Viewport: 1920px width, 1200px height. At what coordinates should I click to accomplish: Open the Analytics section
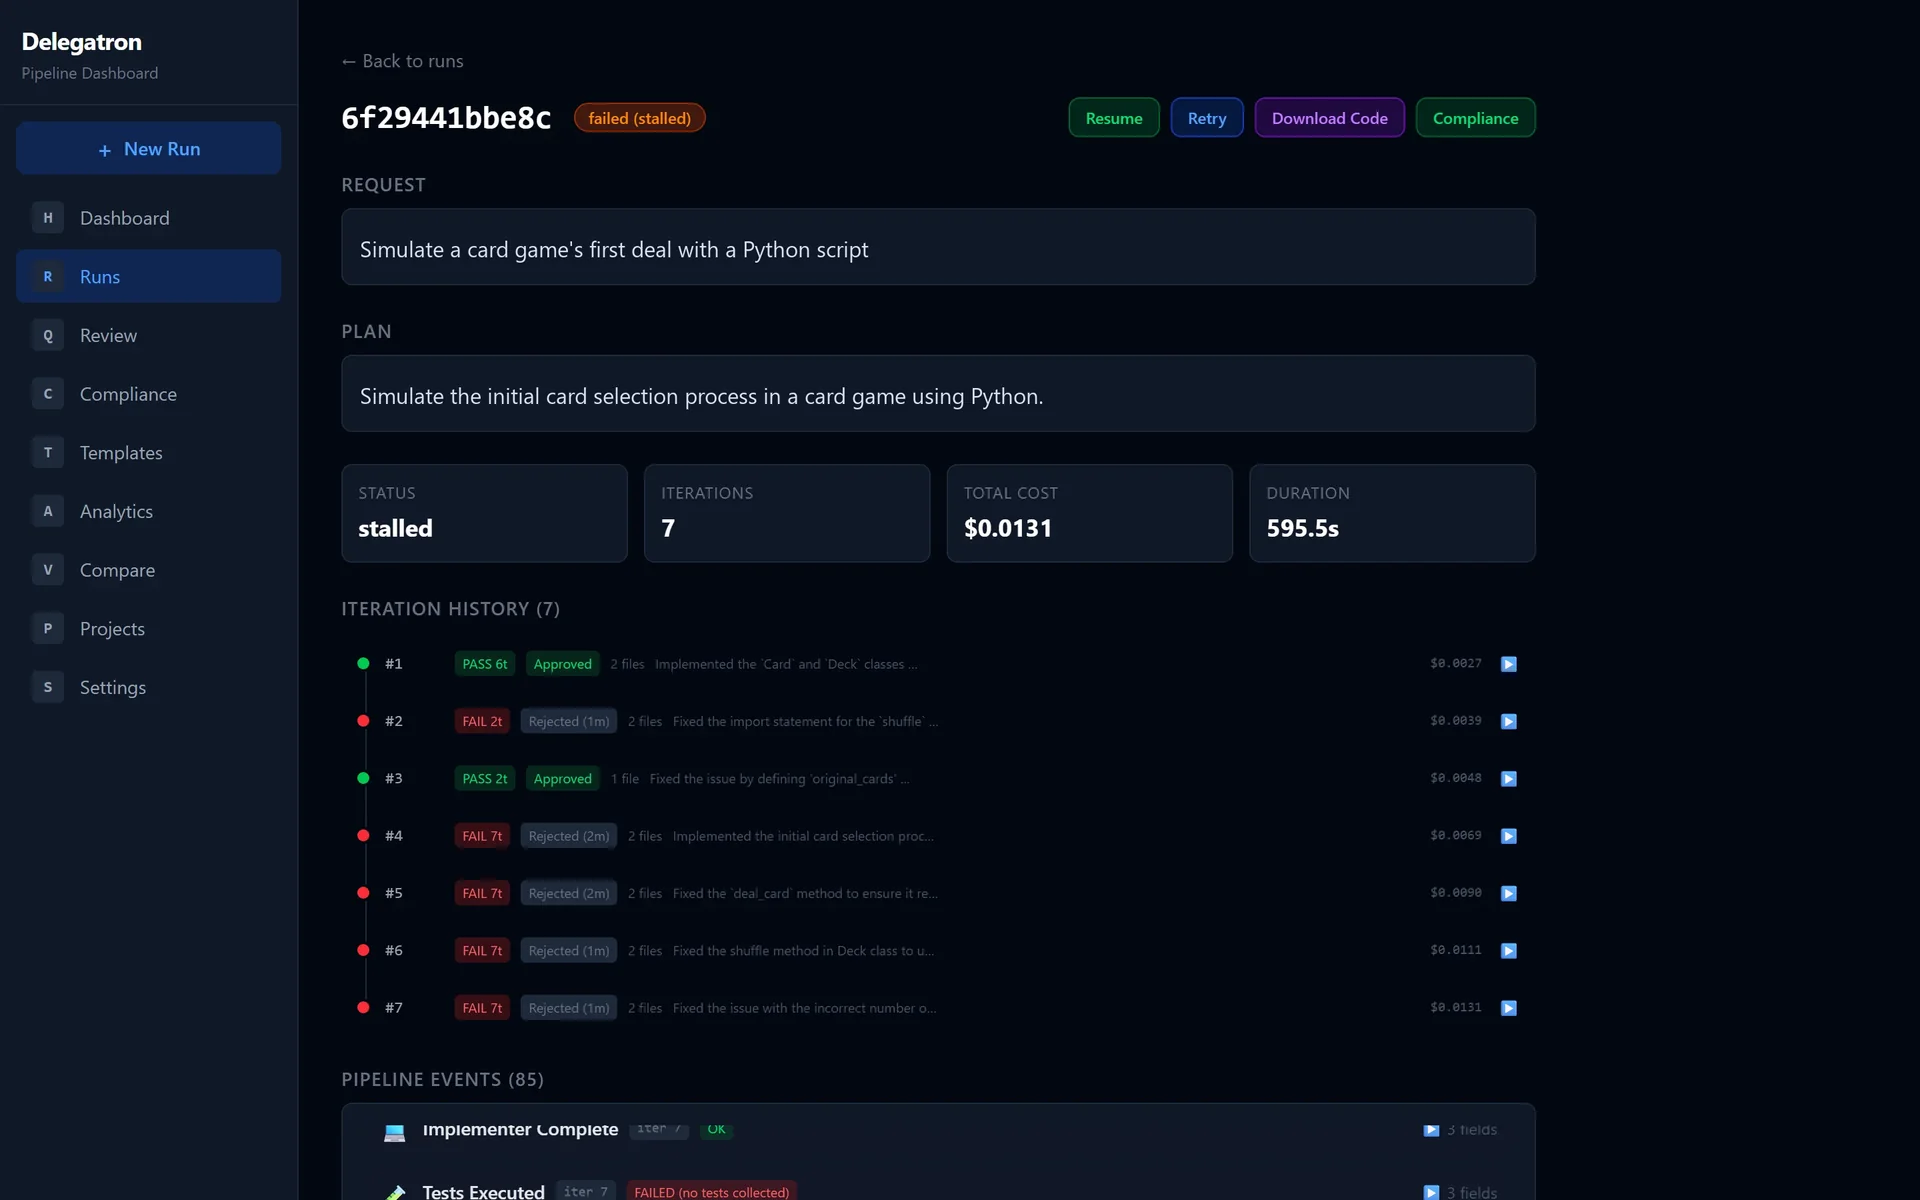pyautogui.click(x=148, y=511)
